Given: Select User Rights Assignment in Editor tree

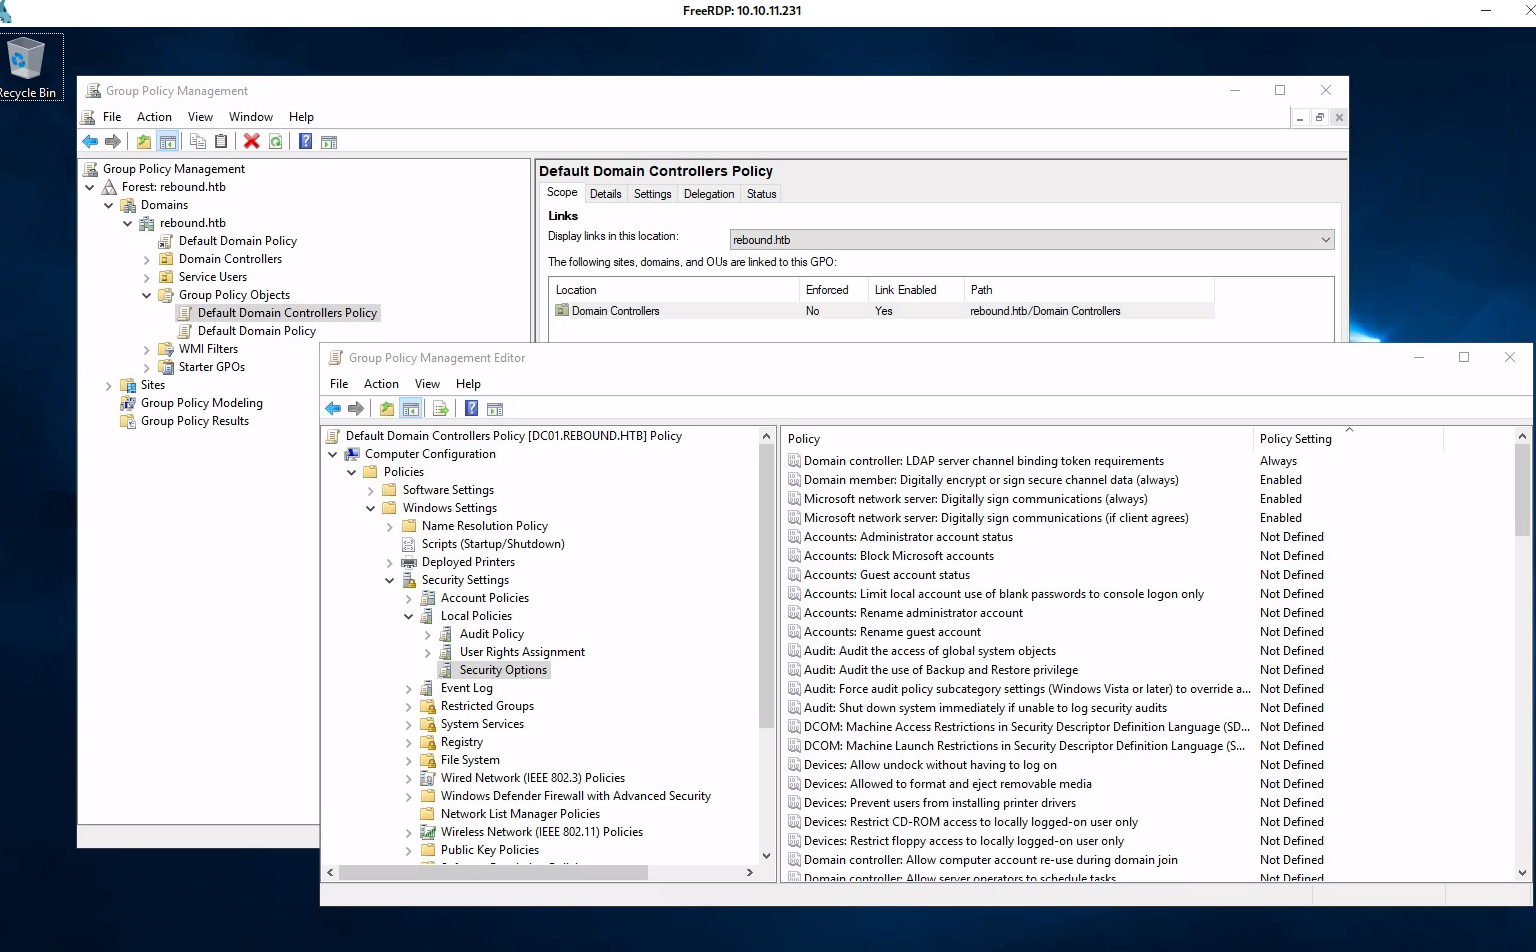Looking at the screenshot, I should point(522,652).
